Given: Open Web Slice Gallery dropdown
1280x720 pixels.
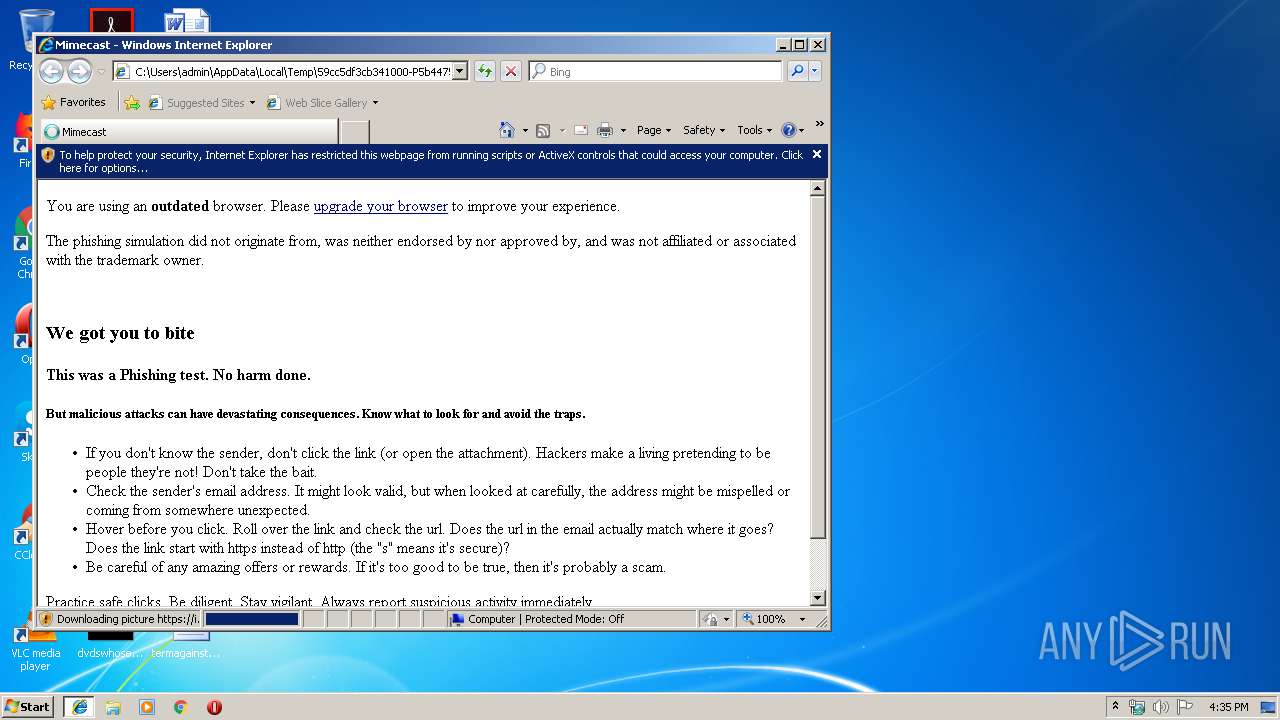Looking at the screenshot, I should pos(322,102).
